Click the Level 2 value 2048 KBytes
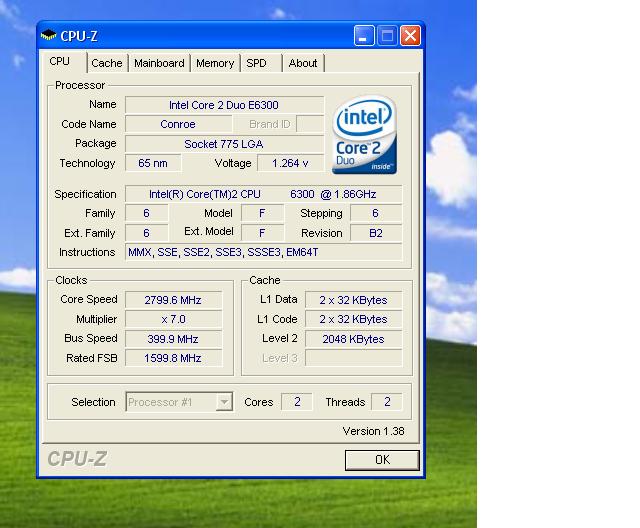Screen dimensions: 640x528 [x=353, y=339]
